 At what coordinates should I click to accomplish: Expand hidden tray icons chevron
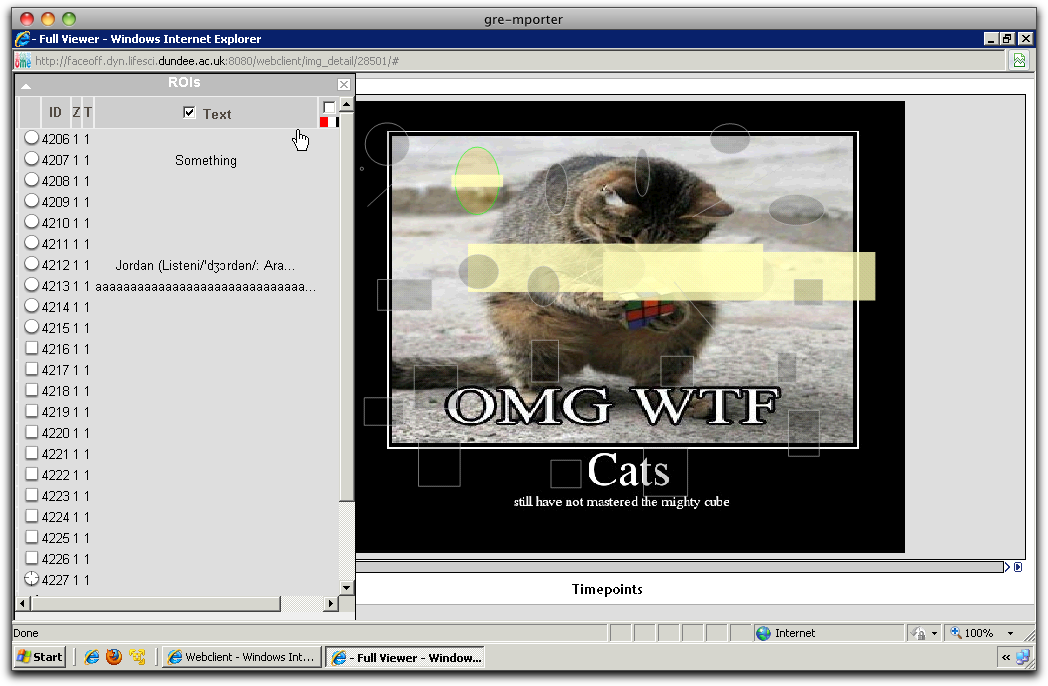[1006, 657]
